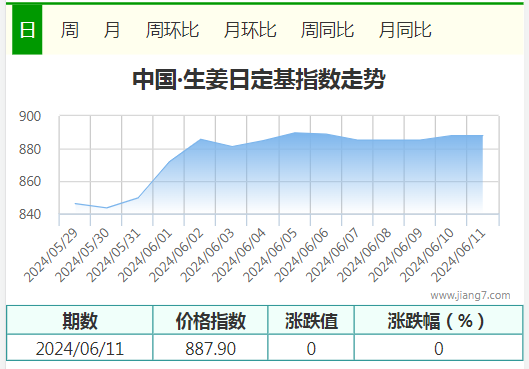Switch to the 周 (weekly) tab
Screen dimensions: 529x369
point(69,30)
